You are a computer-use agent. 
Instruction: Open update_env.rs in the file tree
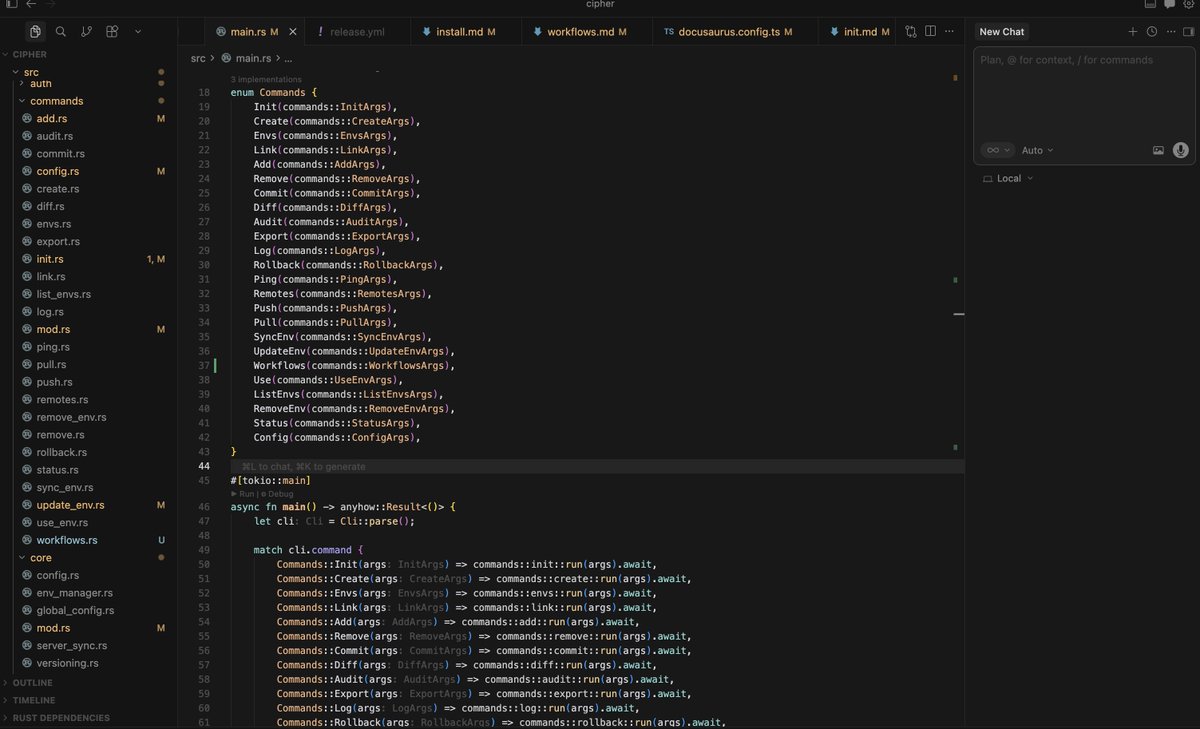(x=70, y=505)
